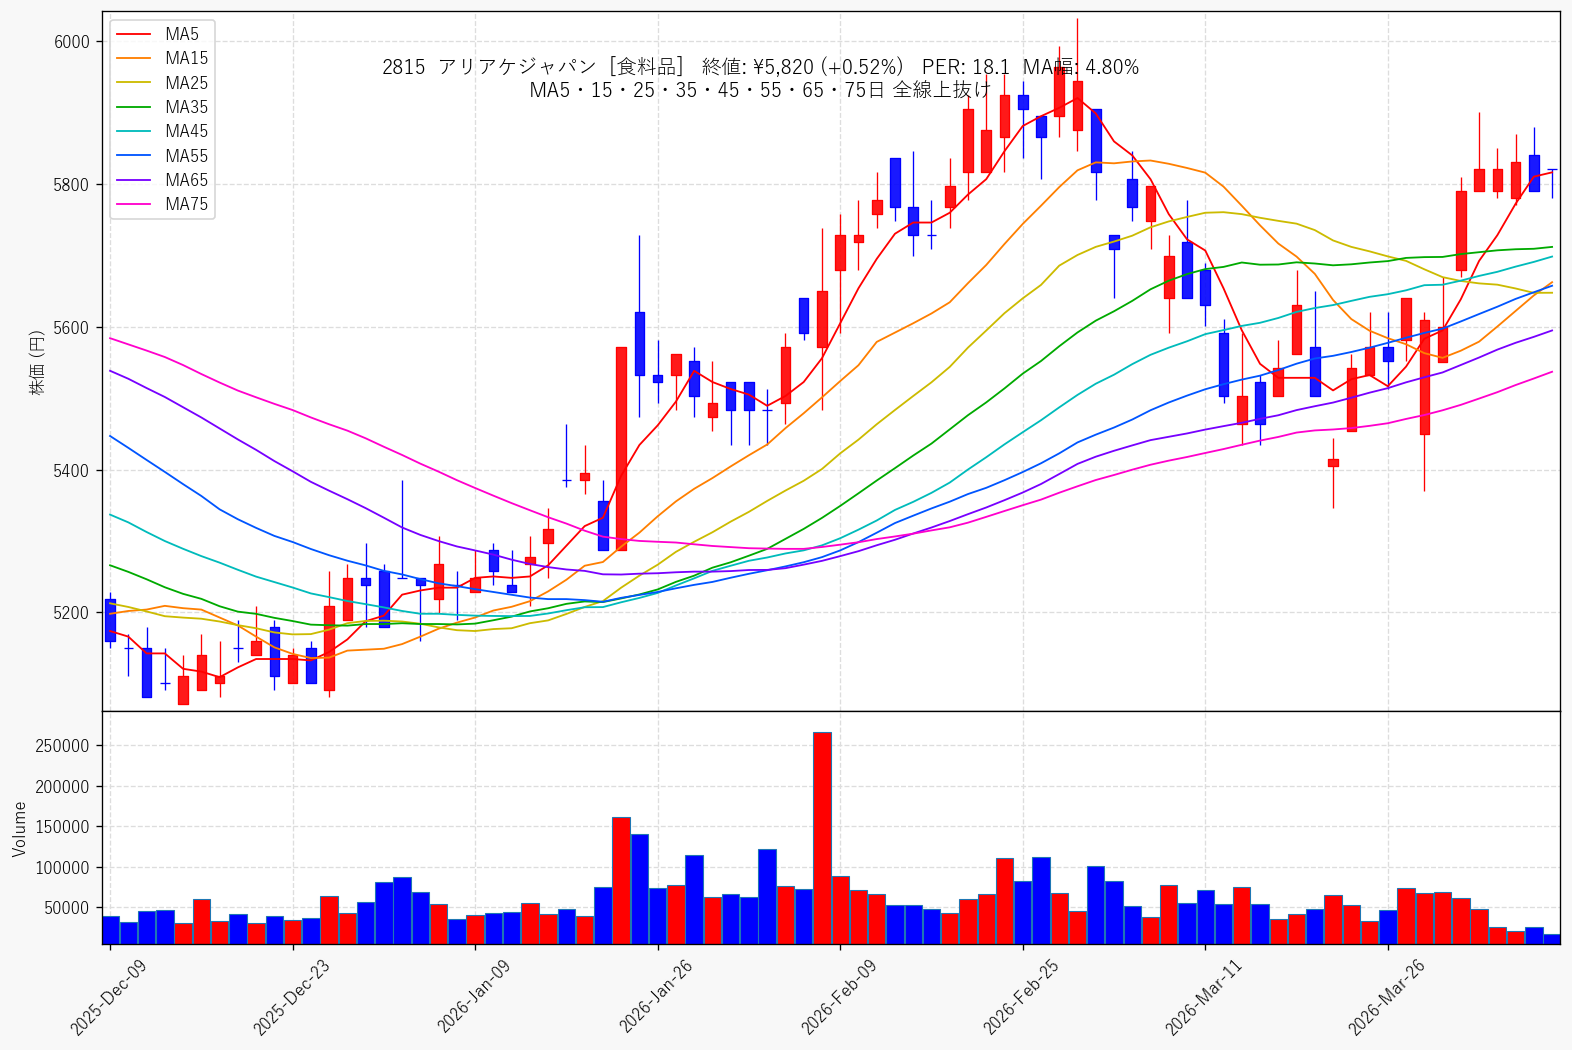Click the tallest red volume bar above 250000
Viewport: 1572px width, 1050px height.
[x=822, y=838]
